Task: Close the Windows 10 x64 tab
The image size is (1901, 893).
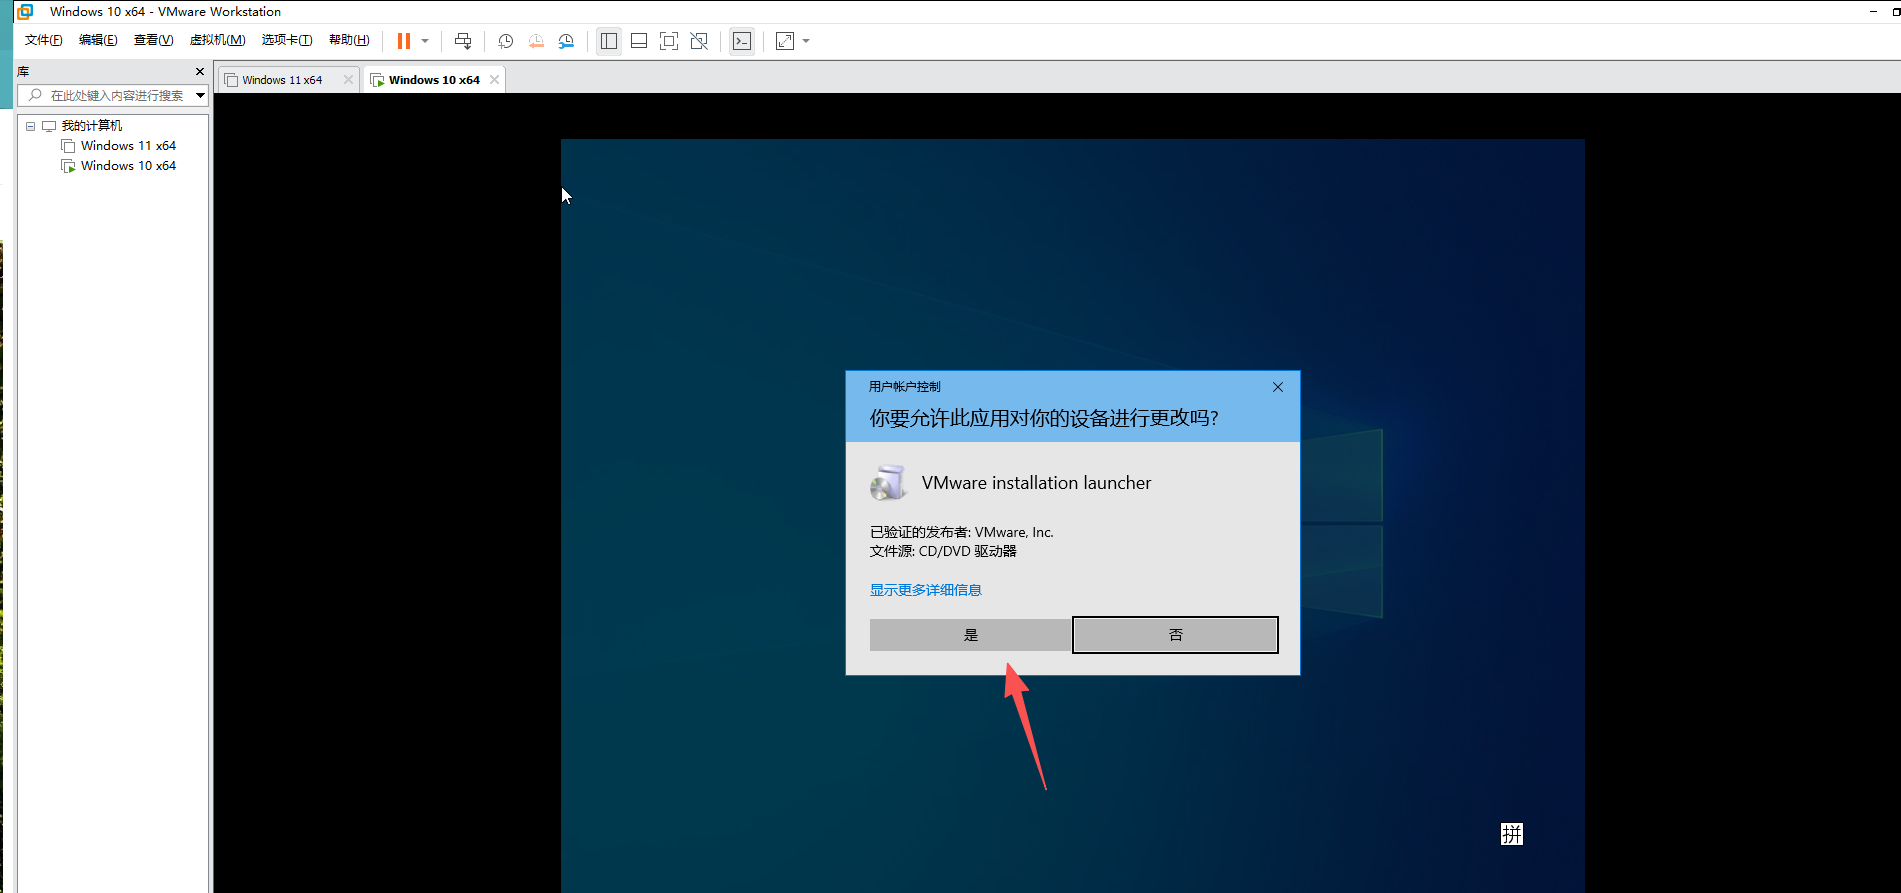Action: [494, 80]
